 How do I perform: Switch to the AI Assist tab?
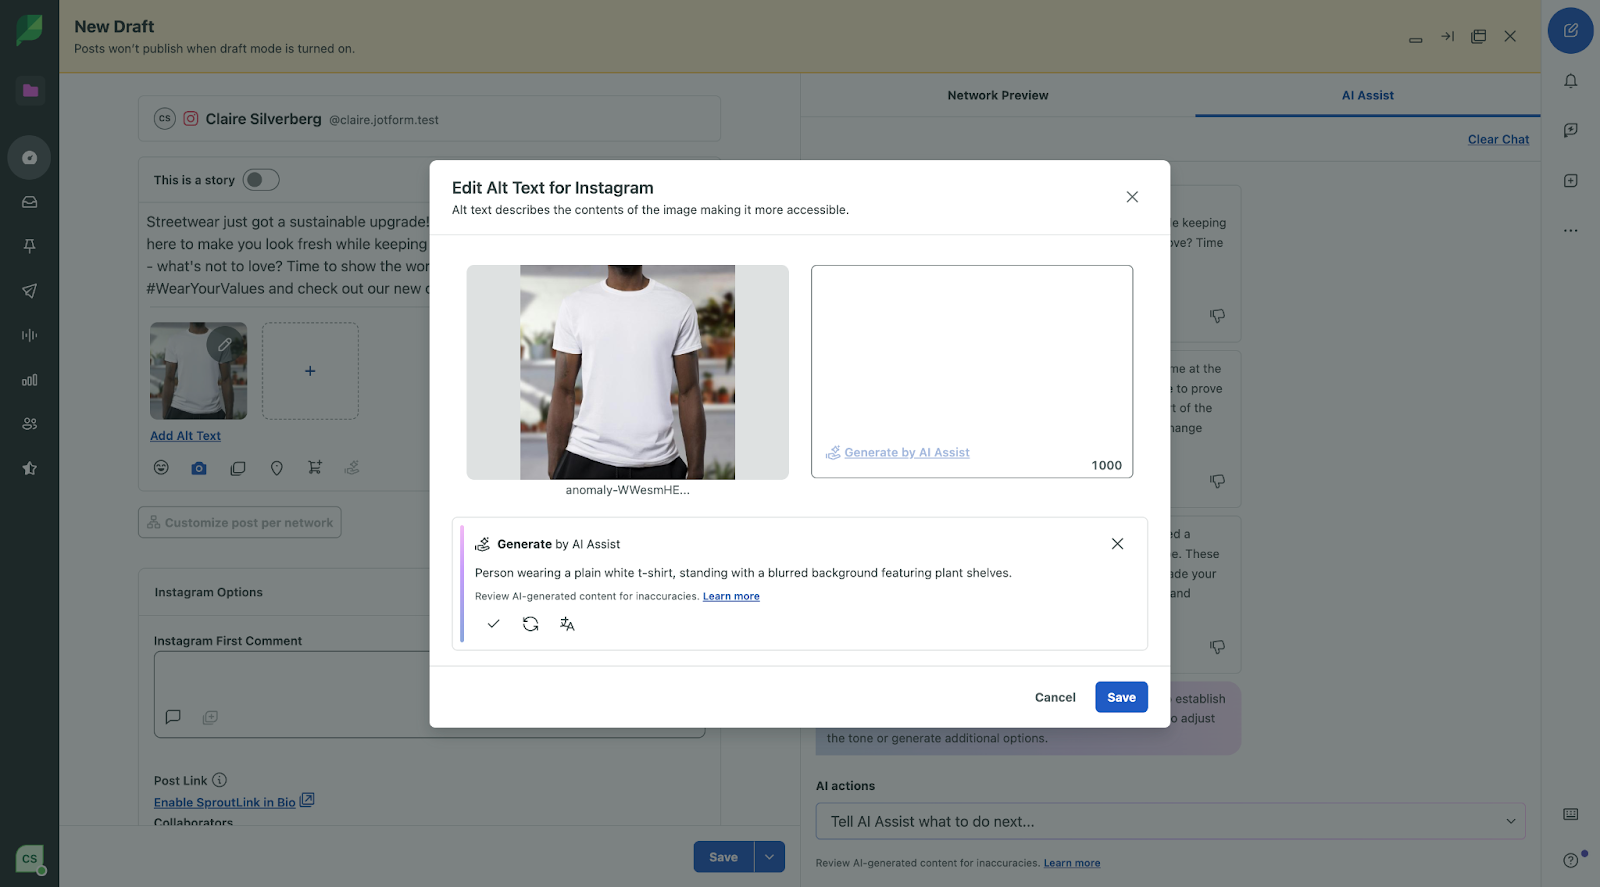[x=1367, y=96]
